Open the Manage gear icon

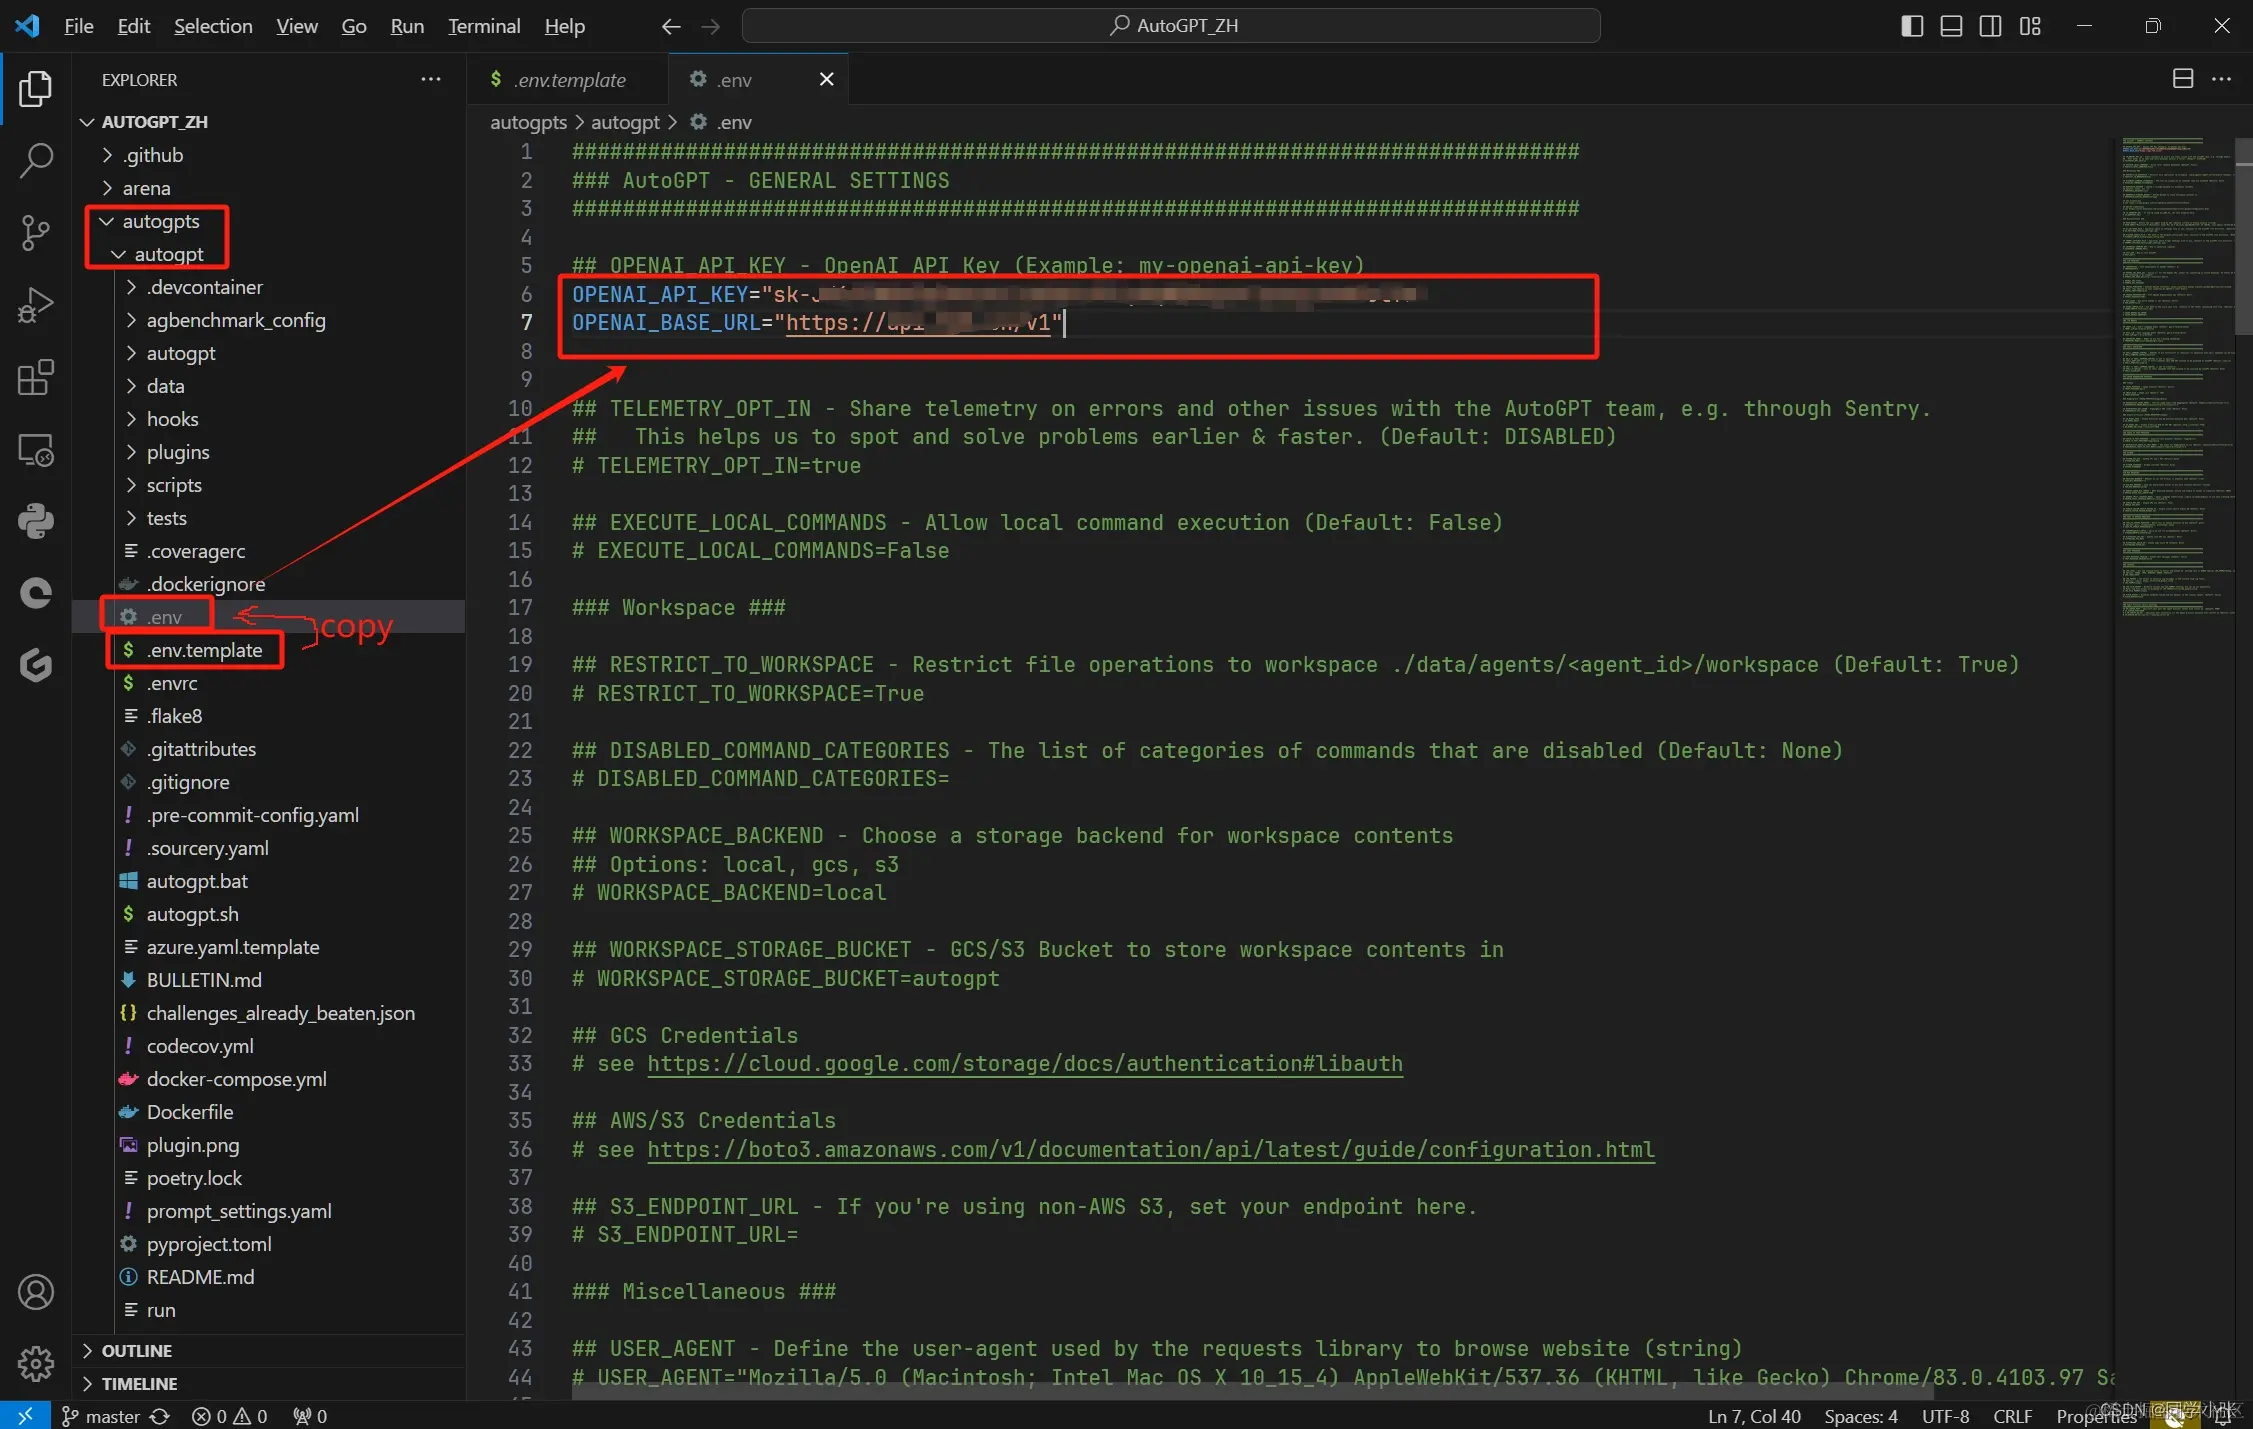coord(36,1362)
